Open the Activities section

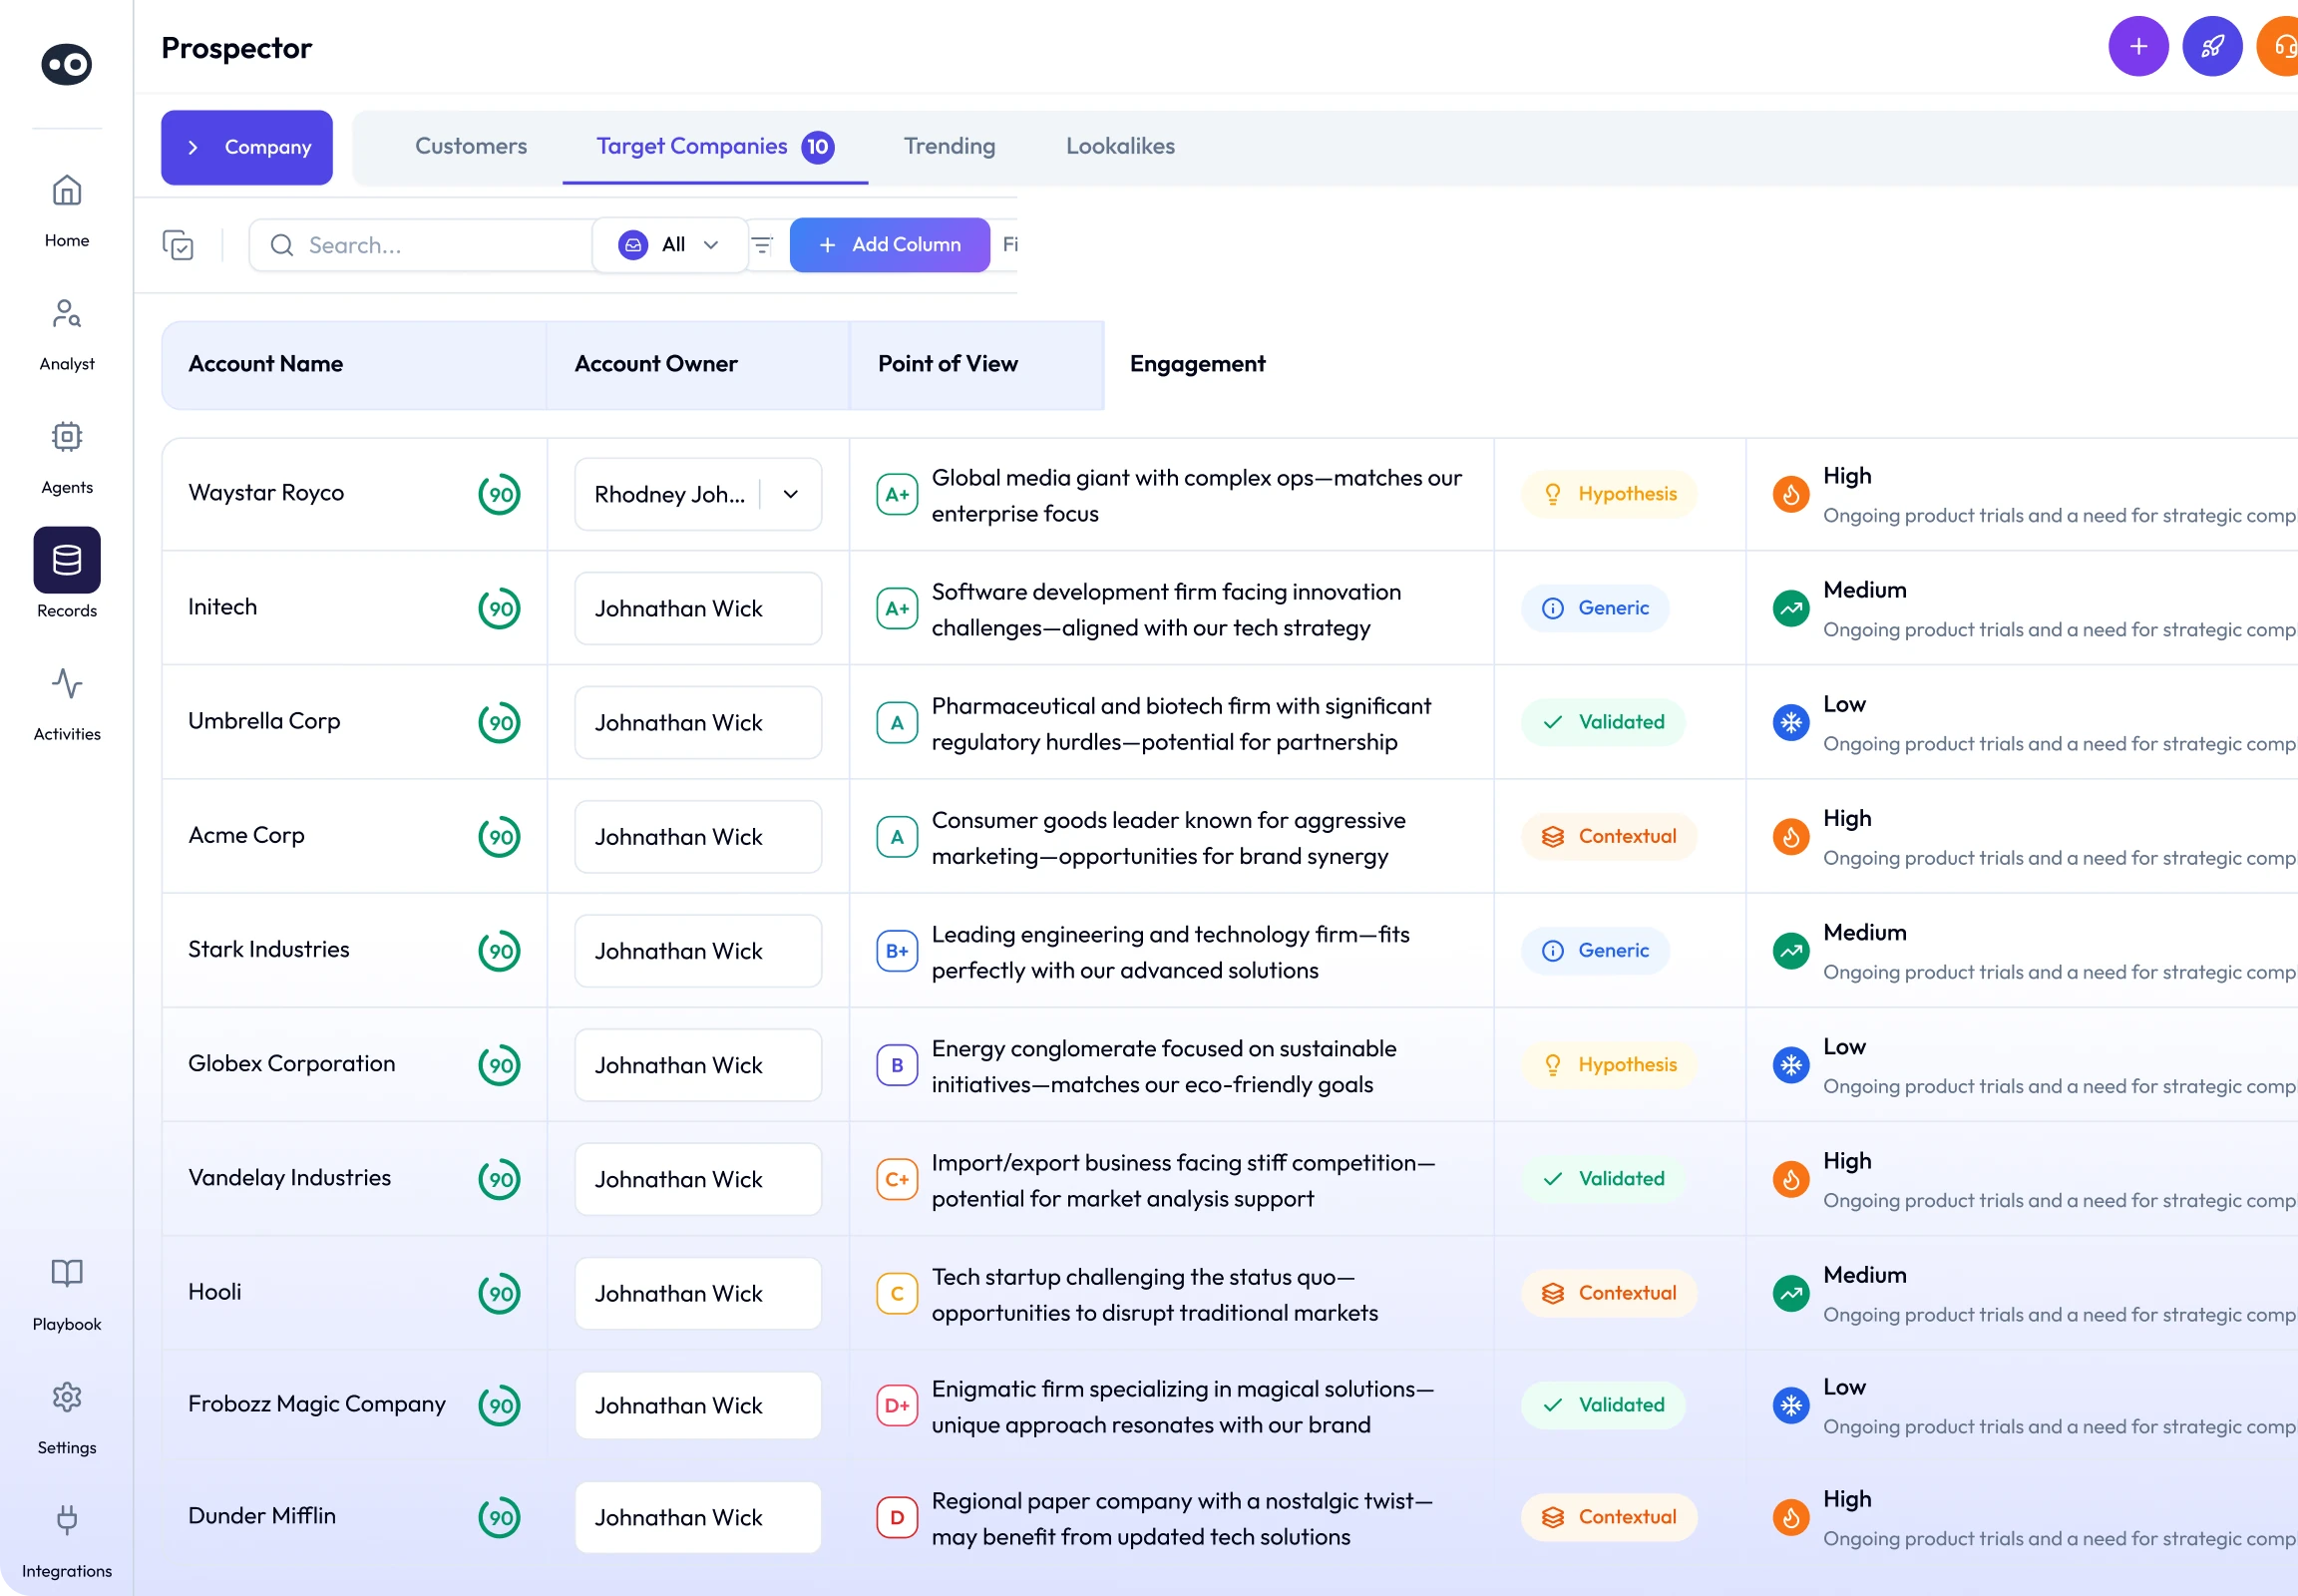[67, 704]
